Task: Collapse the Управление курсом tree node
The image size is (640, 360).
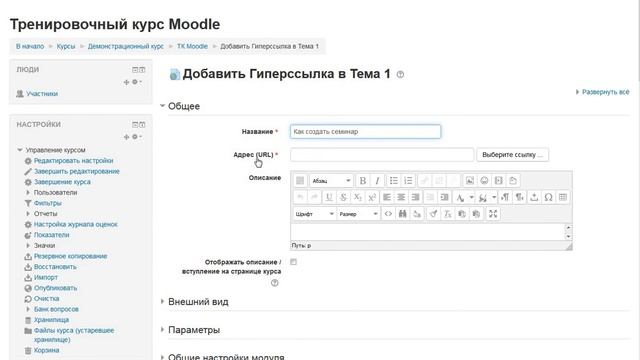Action: pos(20,150)
